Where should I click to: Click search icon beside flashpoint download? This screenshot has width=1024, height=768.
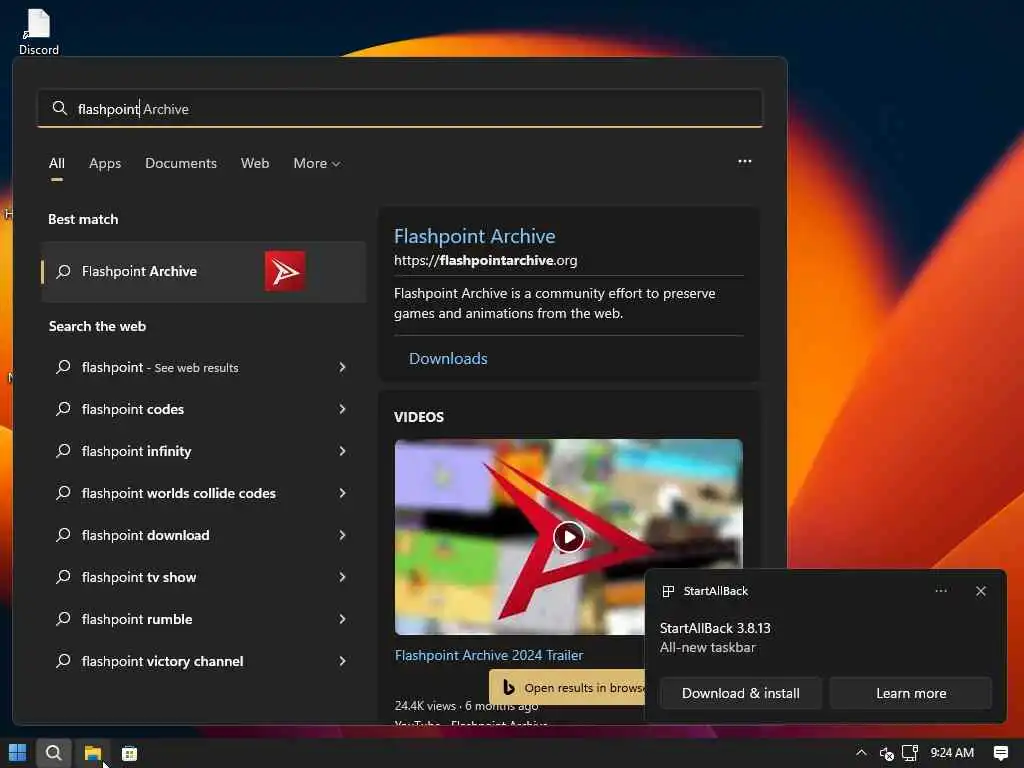tap(63, 535)
